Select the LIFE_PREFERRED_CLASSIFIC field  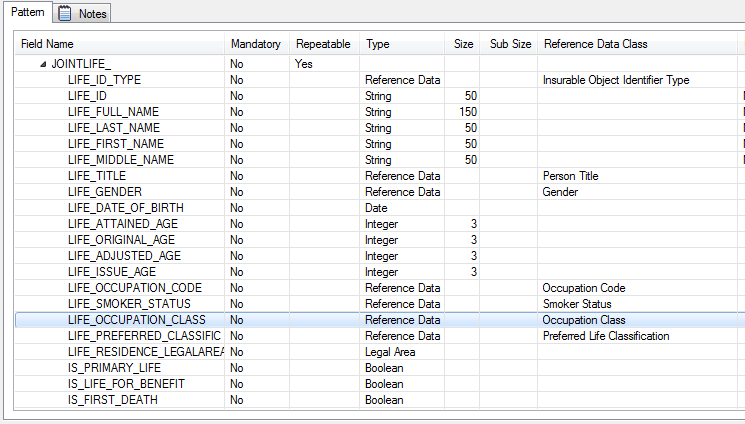coord(144,336)
